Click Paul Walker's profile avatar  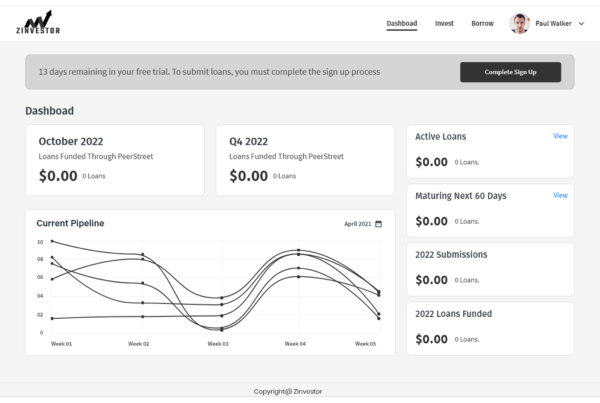point(519,23)
